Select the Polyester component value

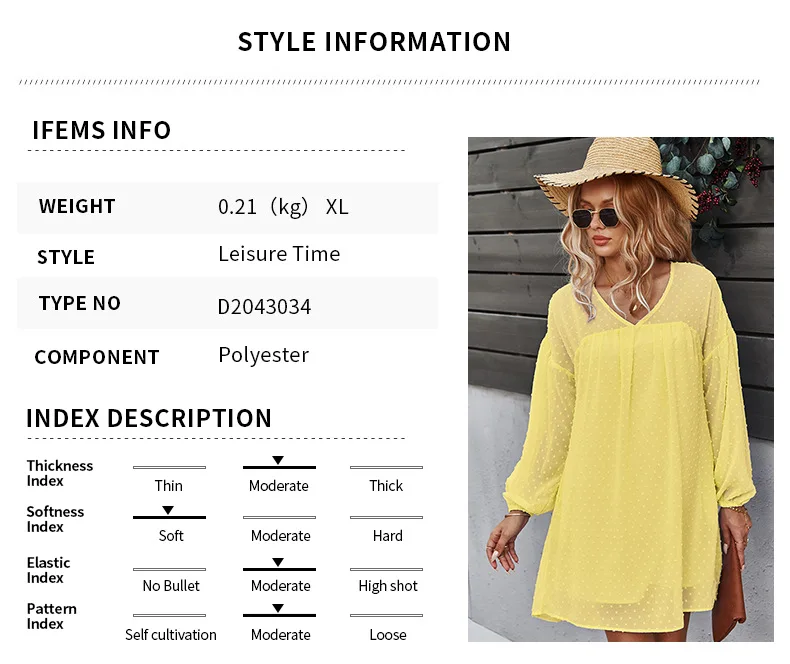pos(264,356)
